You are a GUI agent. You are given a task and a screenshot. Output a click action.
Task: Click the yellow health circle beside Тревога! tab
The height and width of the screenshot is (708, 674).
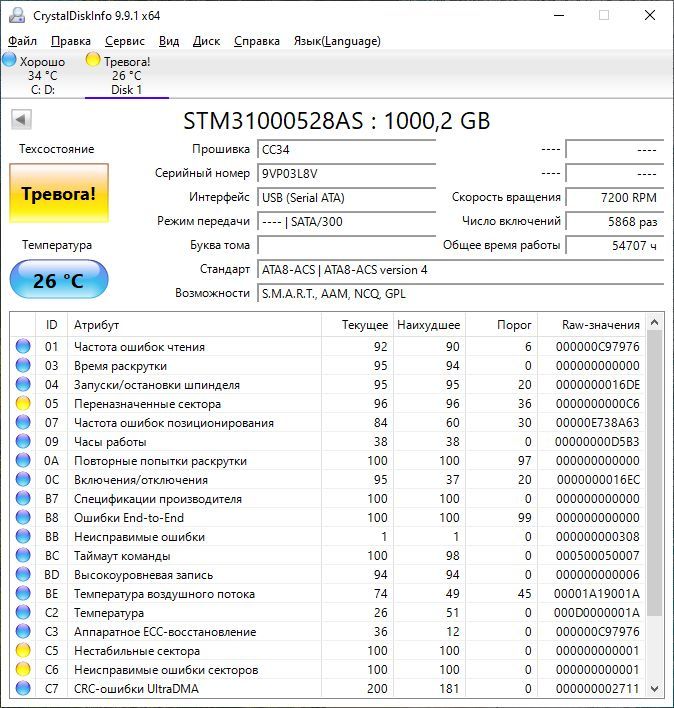[x=93, y=59]
